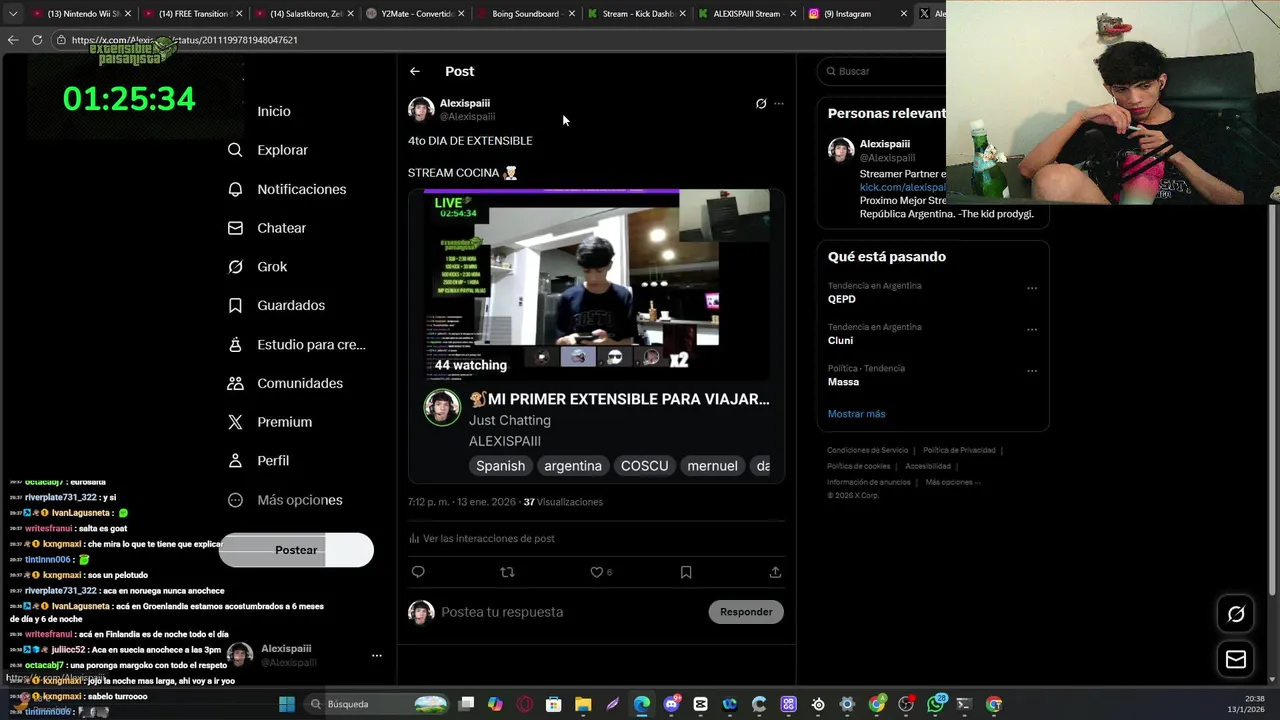This screenshot has width=1280, height=720.
Task: Open the Premium X icon
Action: pos(235,422)
